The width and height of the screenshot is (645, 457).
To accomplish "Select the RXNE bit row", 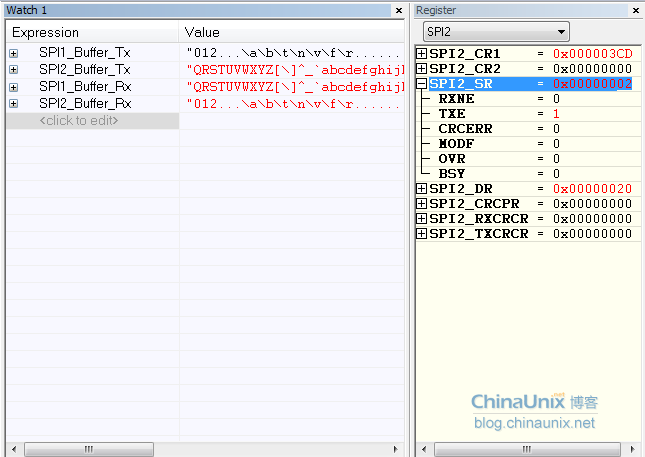I will pyautogui.click(x=456, y=99).
